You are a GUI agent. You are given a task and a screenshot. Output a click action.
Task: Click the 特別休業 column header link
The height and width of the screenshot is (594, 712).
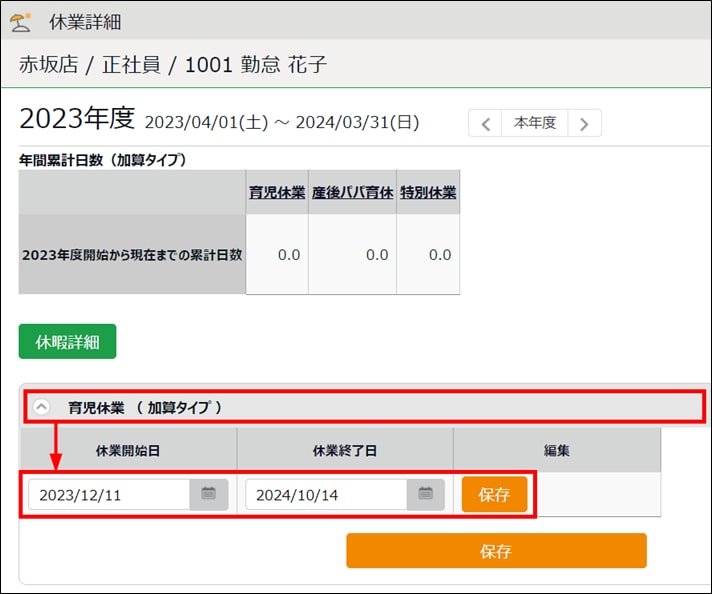[x=427, y=192]
